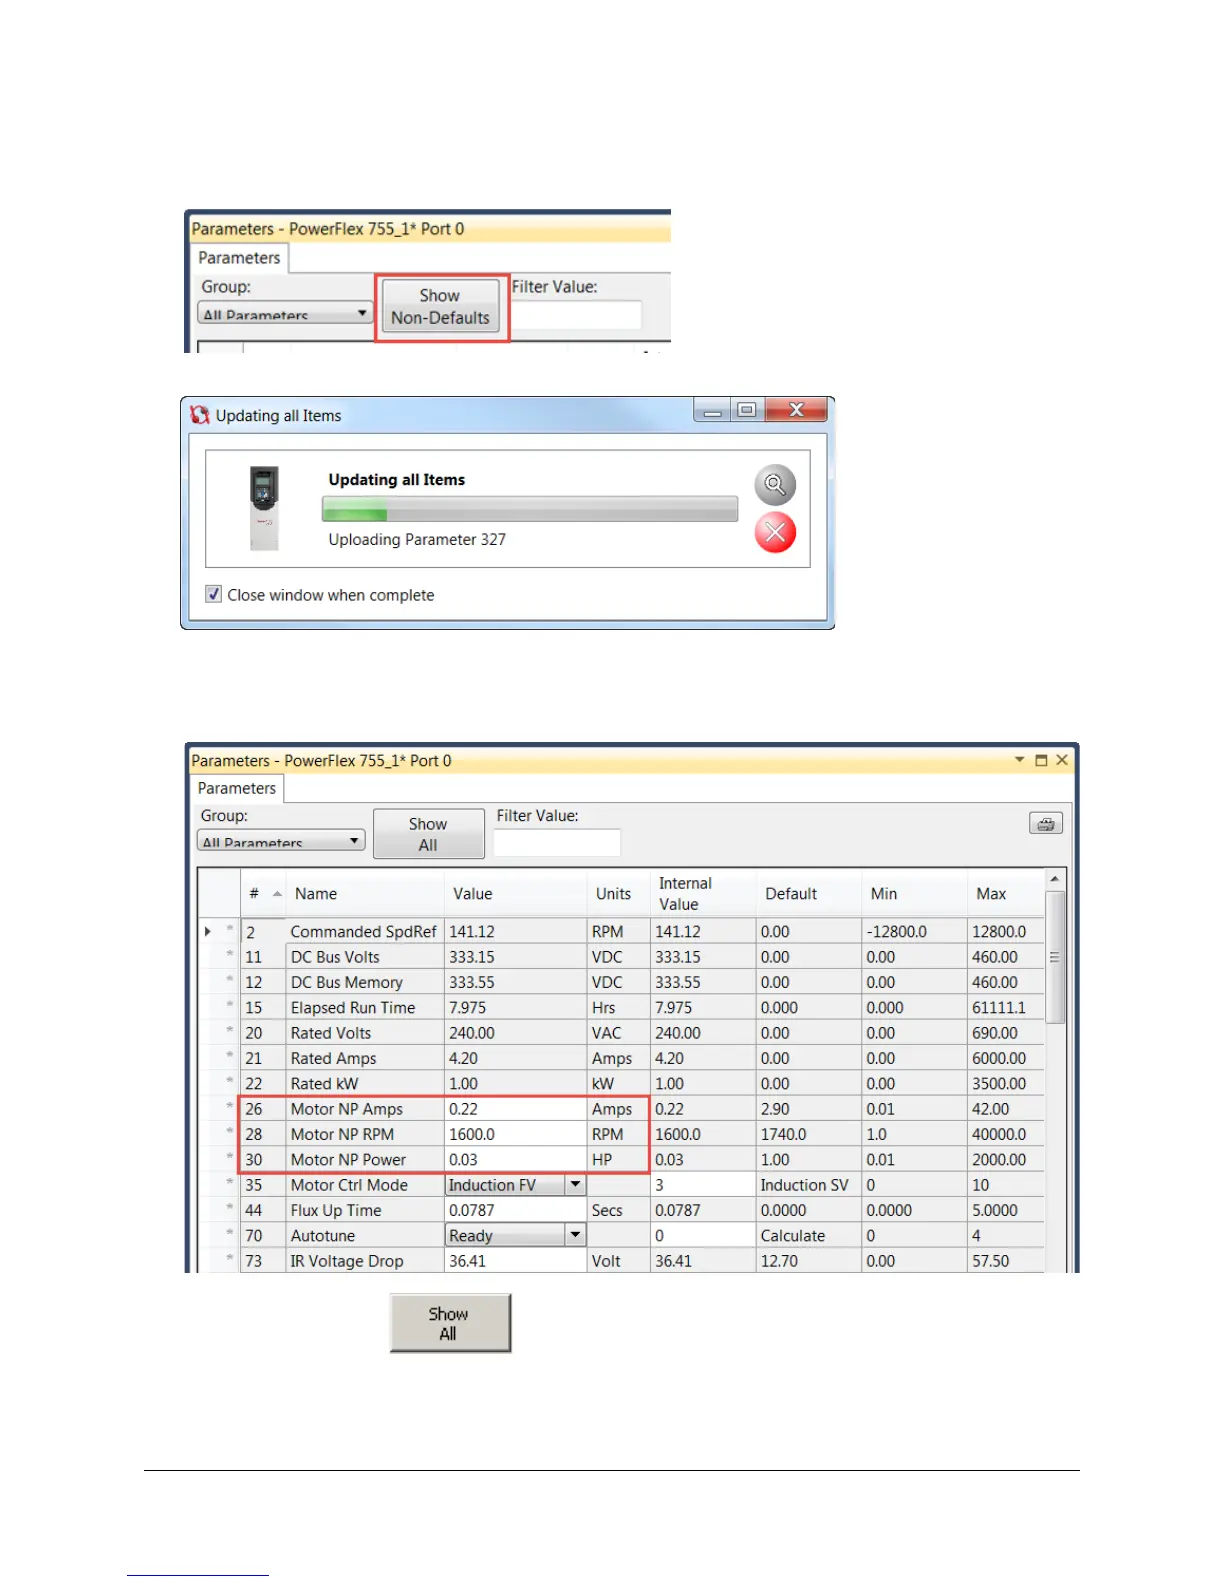Click Motor NP Power value cell 0.03
Screen dimensions: 1224x1584
[515, 1160]
